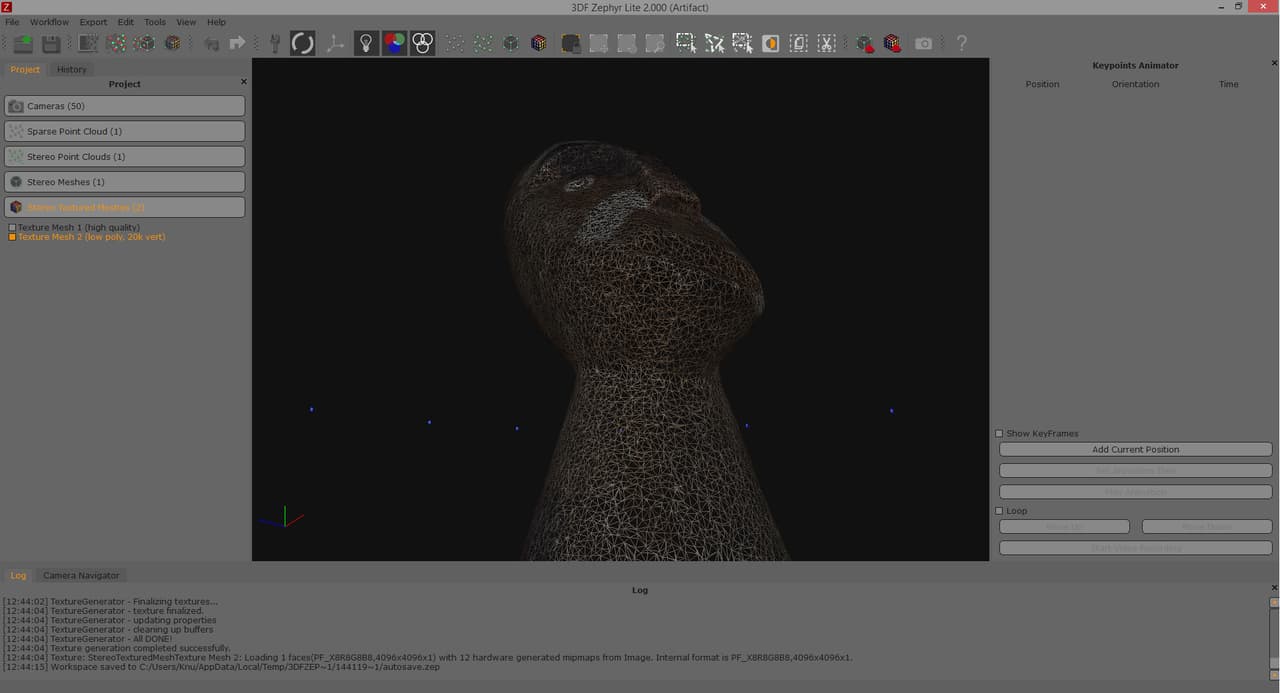The height and width of the screenshot is (693, 1280).
Task: Click the Orientation column header
Action: pos(1136,84)
